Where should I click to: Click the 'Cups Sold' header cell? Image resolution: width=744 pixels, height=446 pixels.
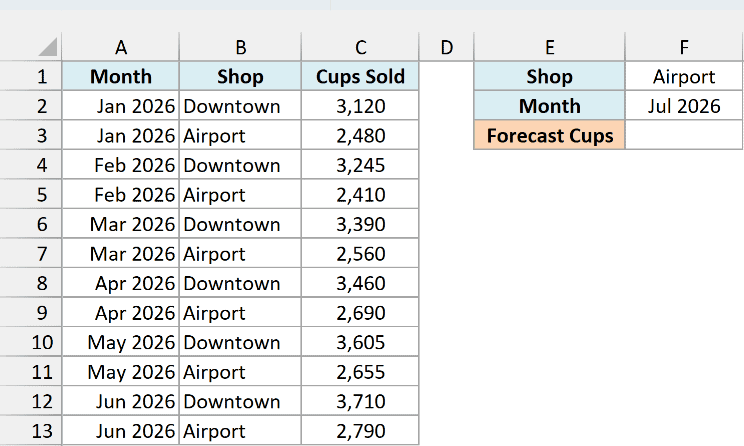[x=360, y=76]
